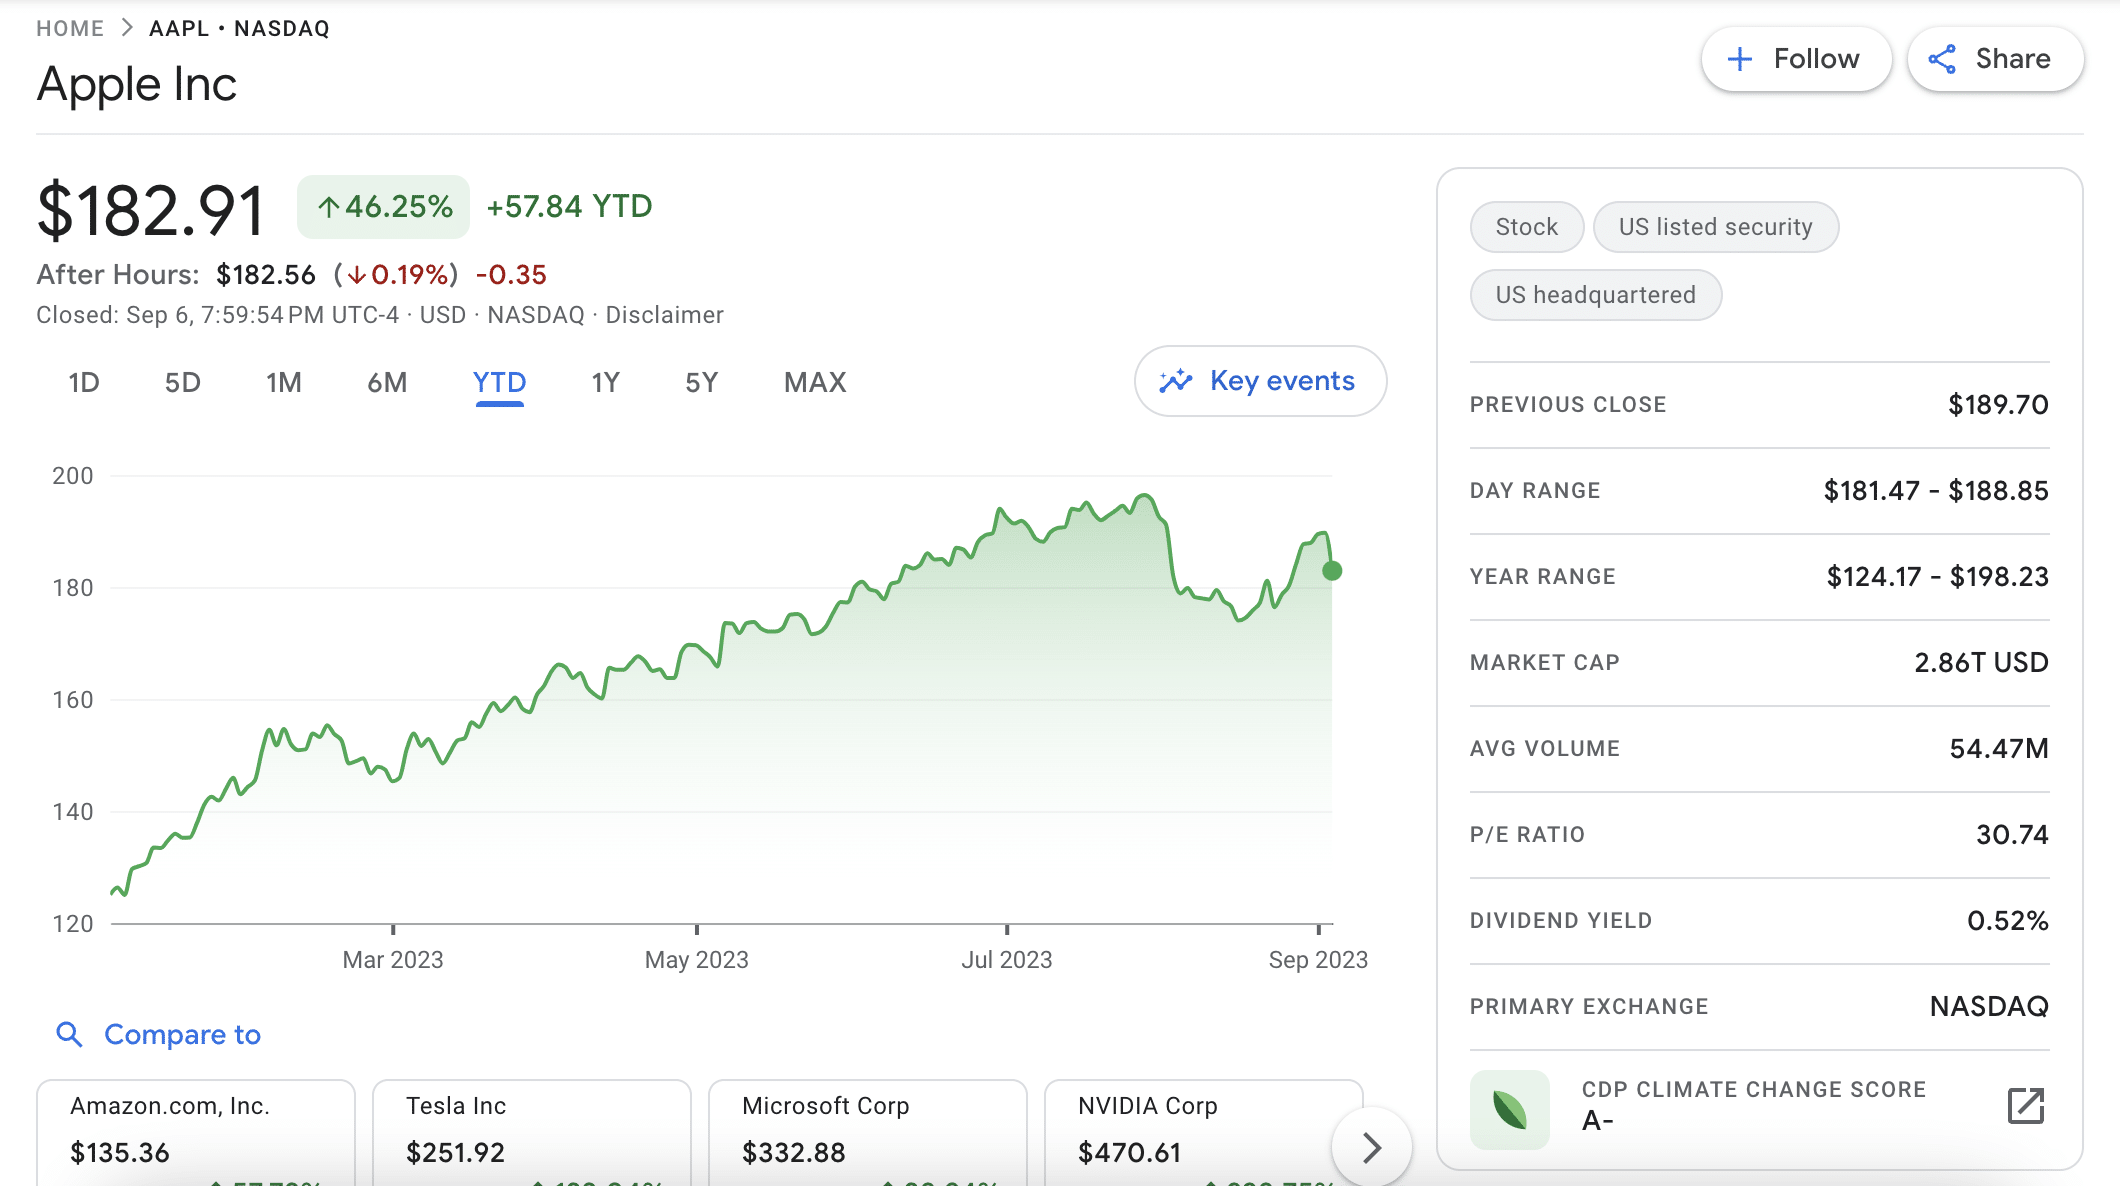2120x1186 pixels.
Task: Click the US headquartered chip
Action: point(1596,295)
